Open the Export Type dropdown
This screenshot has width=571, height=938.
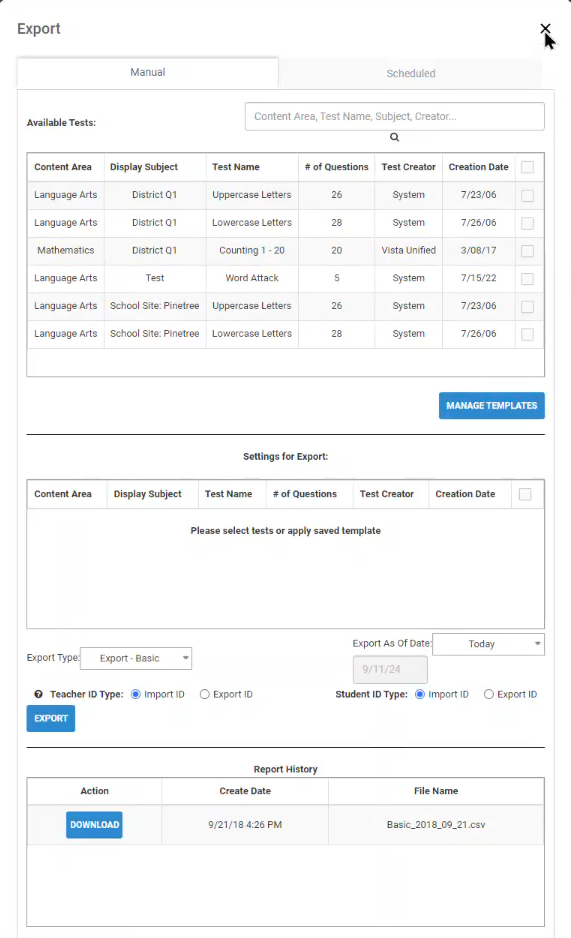(136, 658)
